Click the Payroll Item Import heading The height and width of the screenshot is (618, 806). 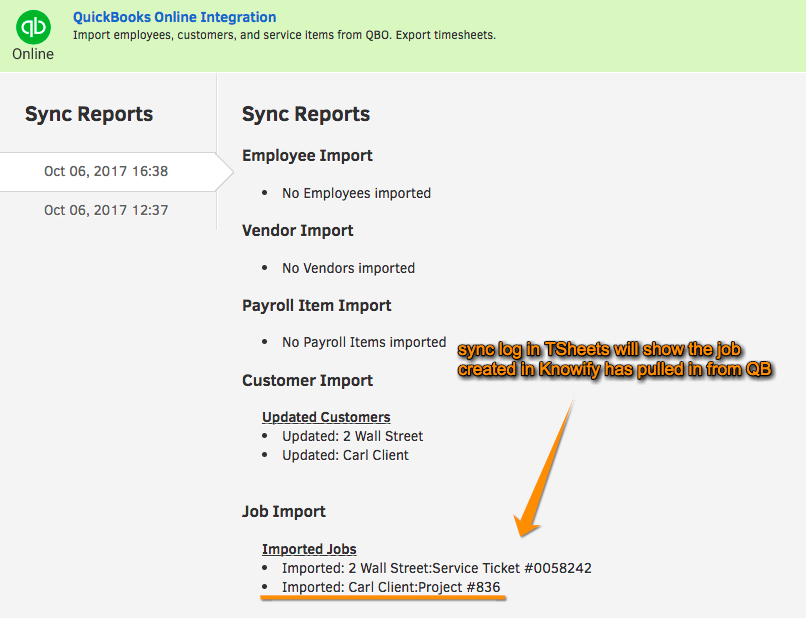317,305
